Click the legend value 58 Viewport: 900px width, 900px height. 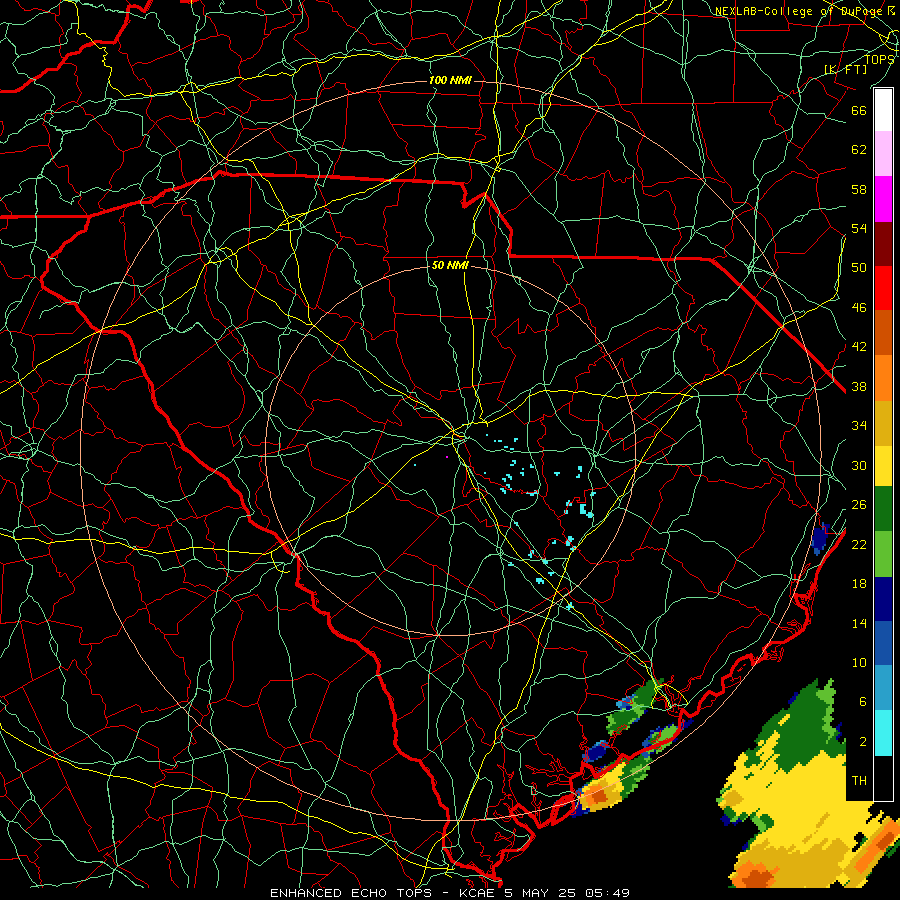859,189
